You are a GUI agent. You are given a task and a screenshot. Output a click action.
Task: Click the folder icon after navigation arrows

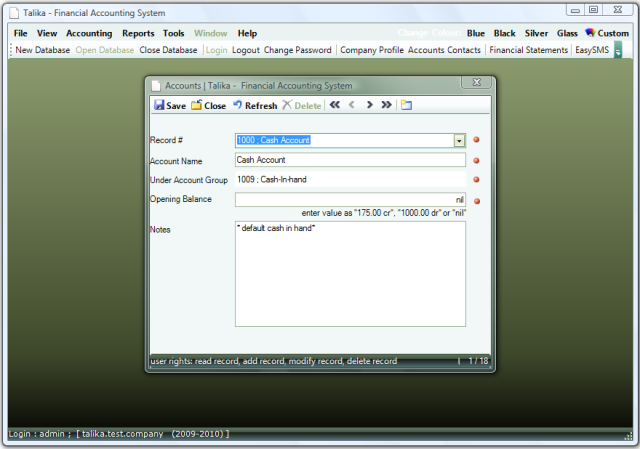tap(406, 105)
